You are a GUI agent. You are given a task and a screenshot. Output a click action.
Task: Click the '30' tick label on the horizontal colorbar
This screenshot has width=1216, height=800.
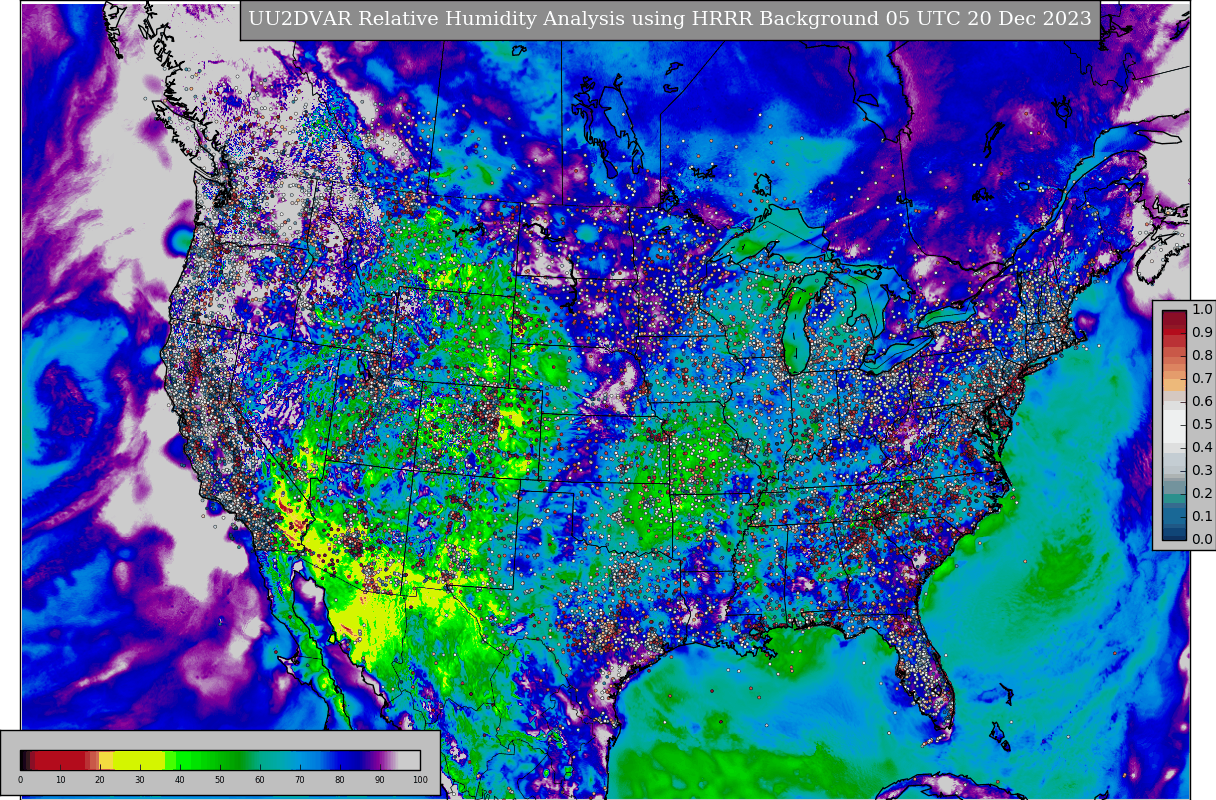click(140, 780)
